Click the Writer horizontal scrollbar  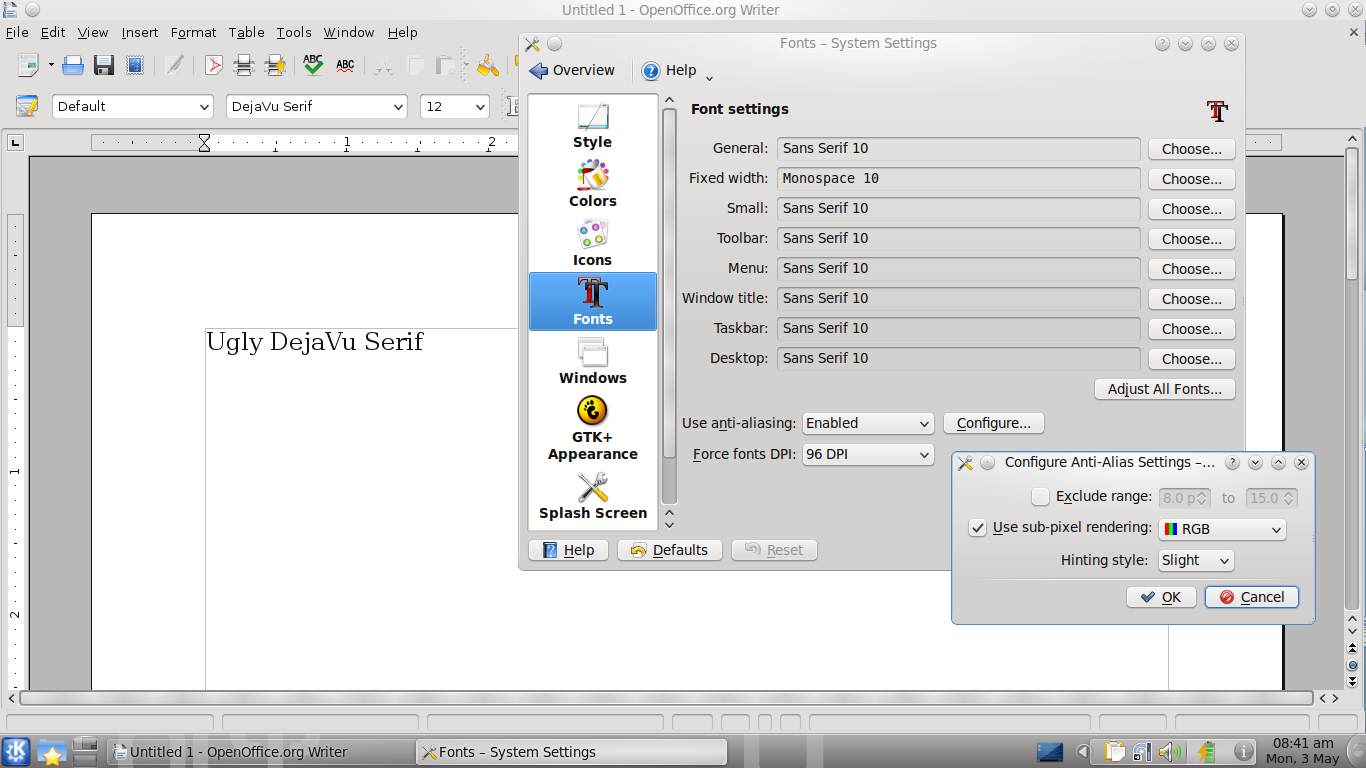pyautogui.click(x=666, y=698)
